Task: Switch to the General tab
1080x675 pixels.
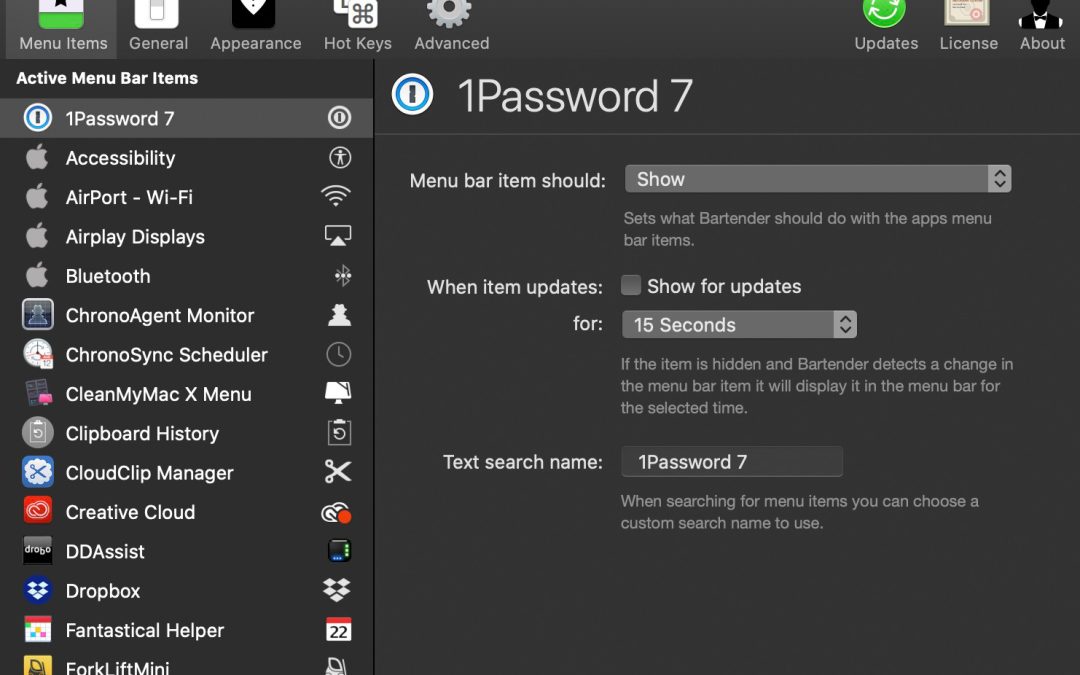Action: tap(158, 26)
